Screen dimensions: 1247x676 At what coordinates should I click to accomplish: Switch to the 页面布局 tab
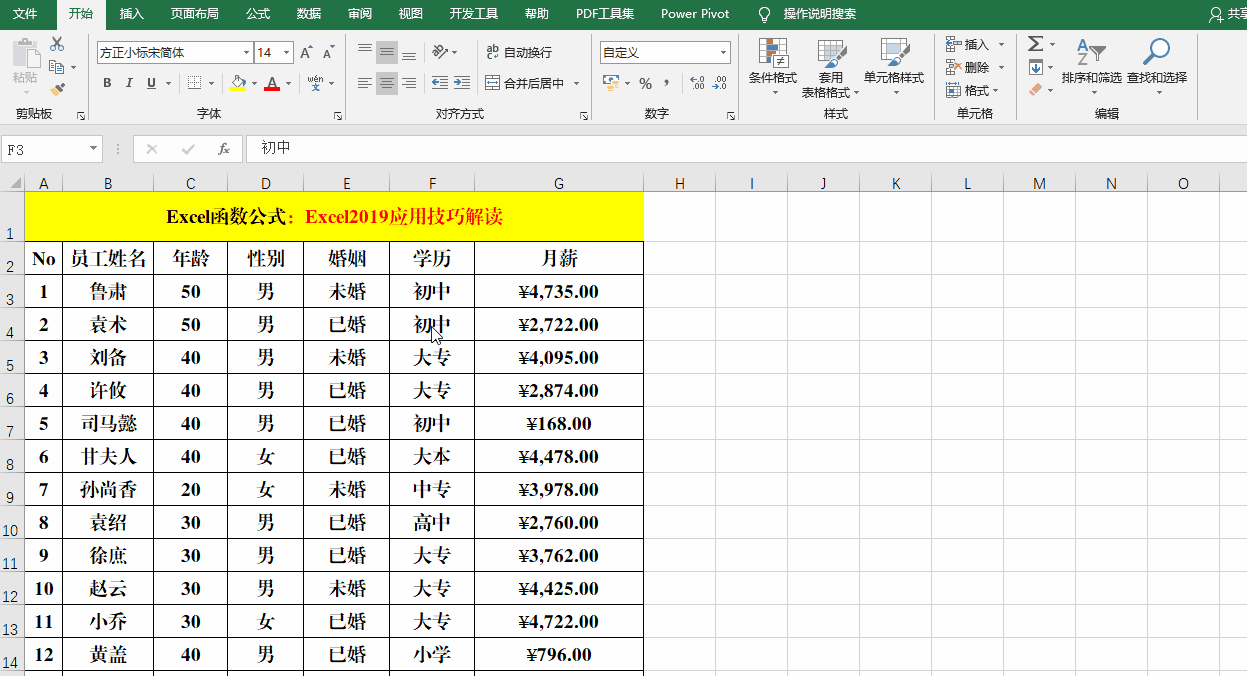point(194,14)
